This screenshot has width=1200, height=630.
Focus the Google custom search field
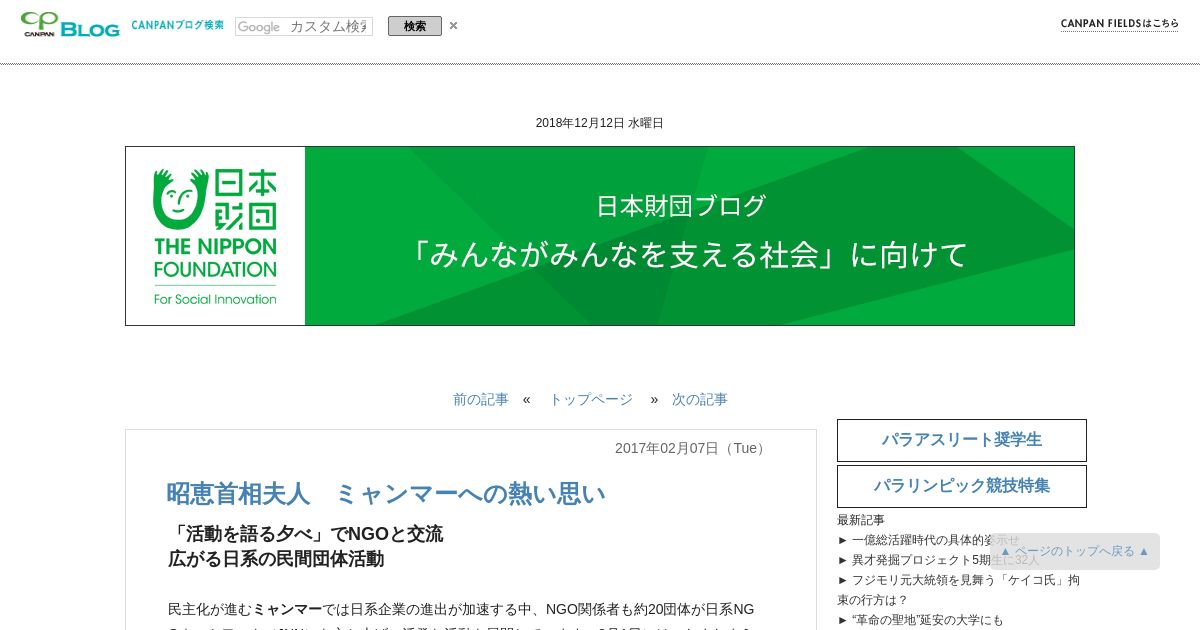click(x=304, y=26)
